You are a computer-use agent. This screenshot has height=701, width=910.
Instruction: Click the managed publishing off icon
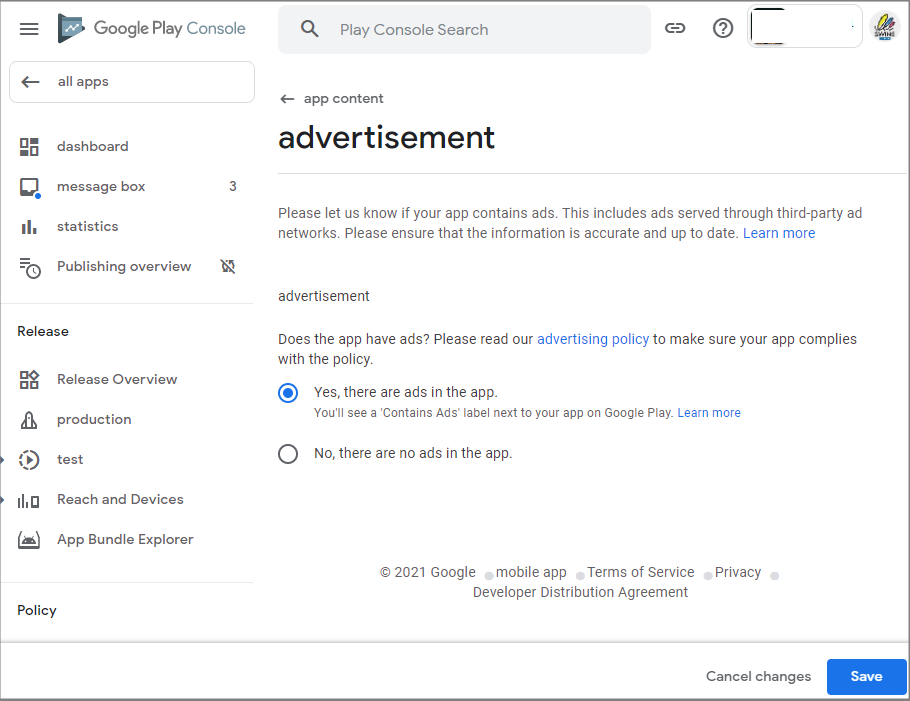pyautogui.click(x=228, y=266)
